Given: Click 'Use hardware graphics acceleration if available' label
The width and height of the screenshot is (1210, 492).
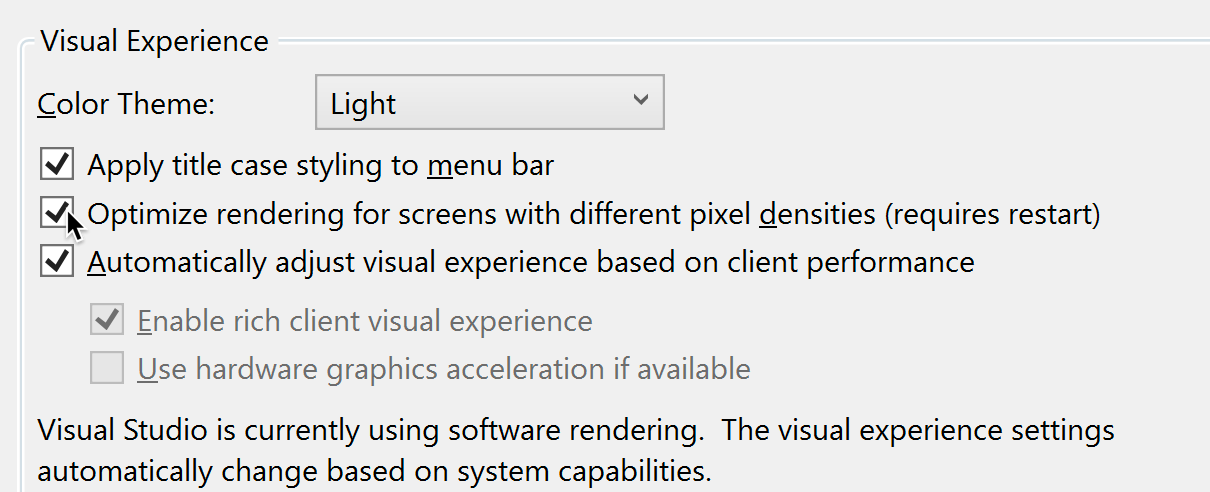Looking at the screenshot, I should tap(444, 370).
